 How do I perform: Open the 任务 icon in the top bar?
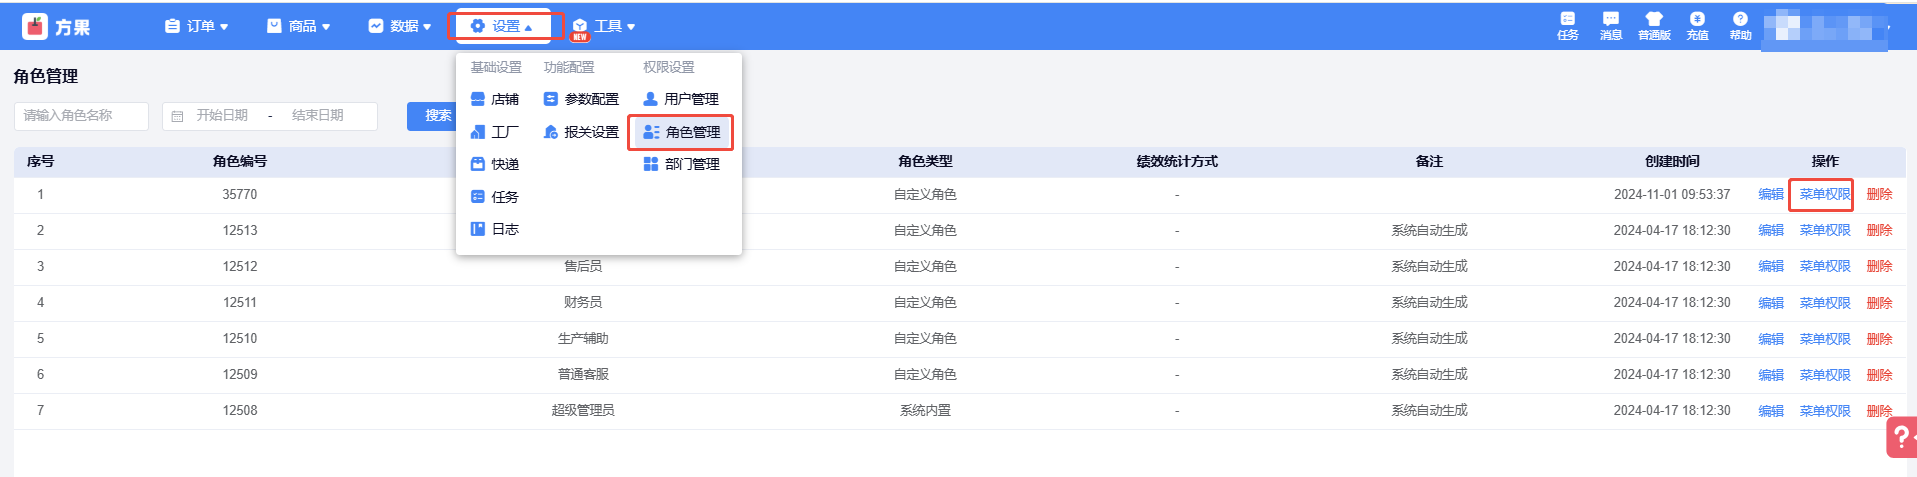click(1567, 26)
